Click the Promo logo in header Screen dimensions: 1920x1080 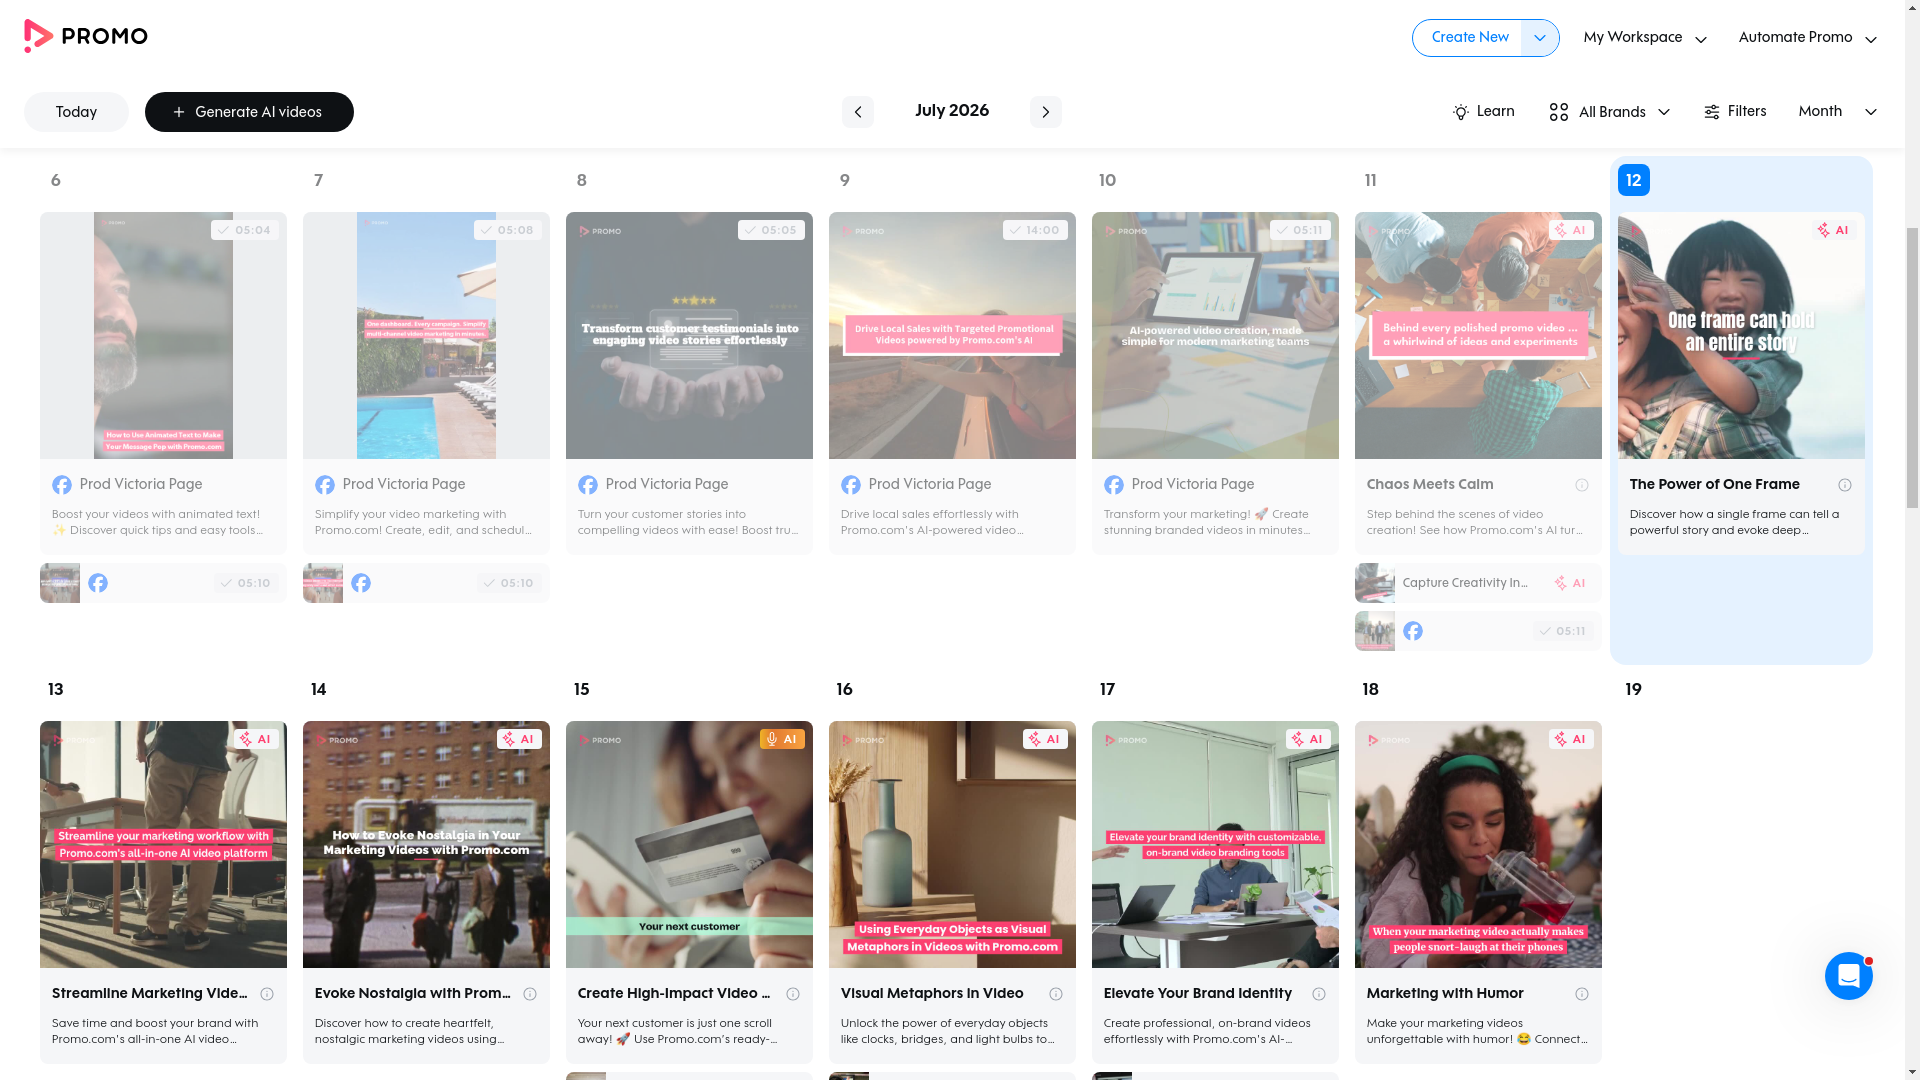pyautogui.click(x=86, y=36)
